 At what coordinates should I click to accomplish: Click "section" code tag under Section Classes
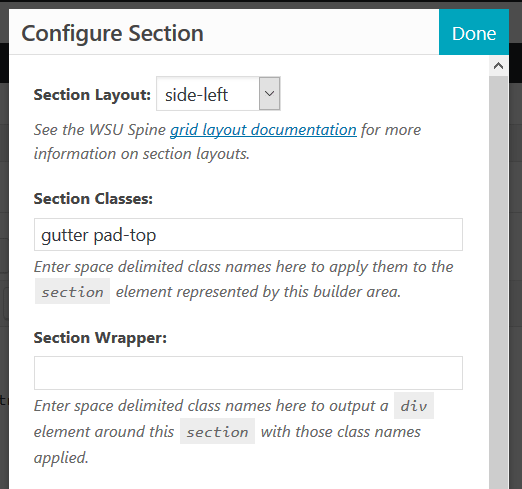72,291
